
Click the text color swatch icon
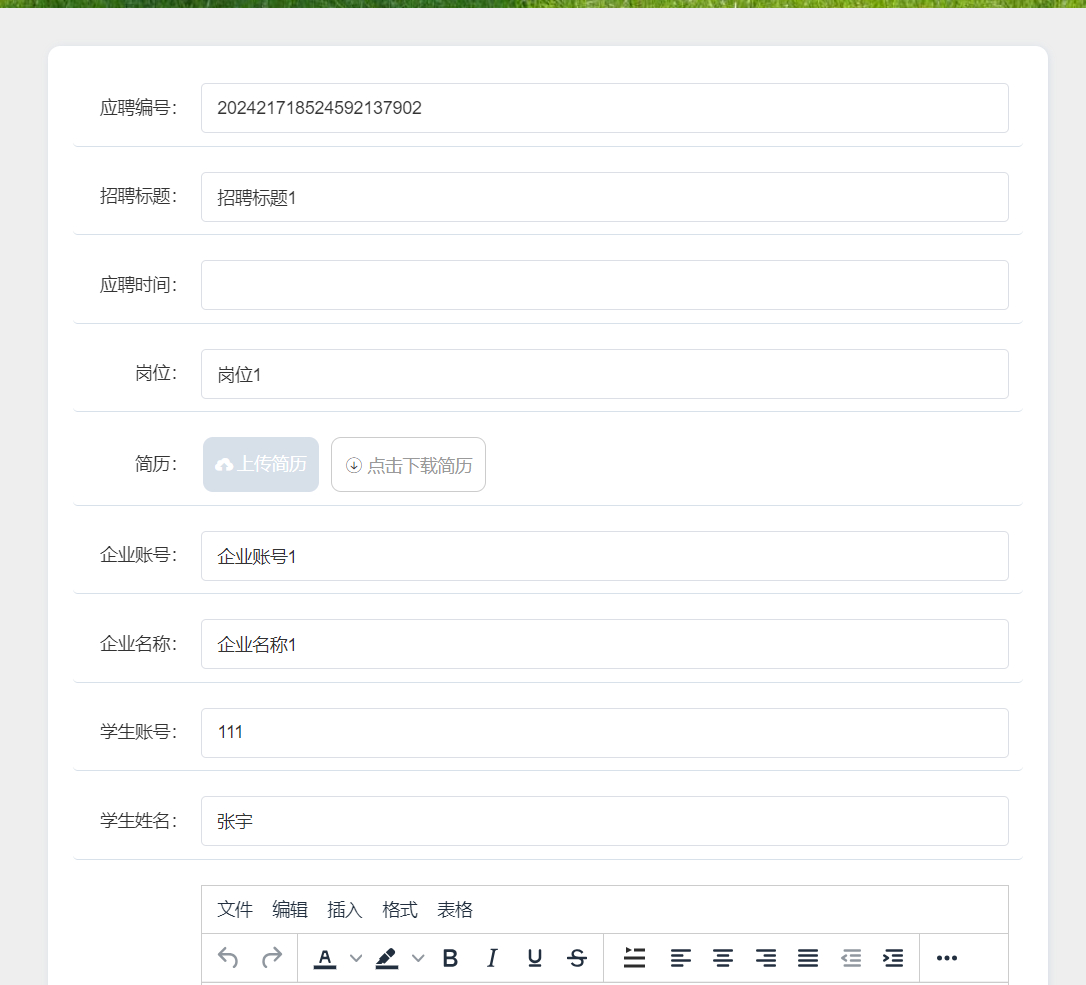[324, 957]
